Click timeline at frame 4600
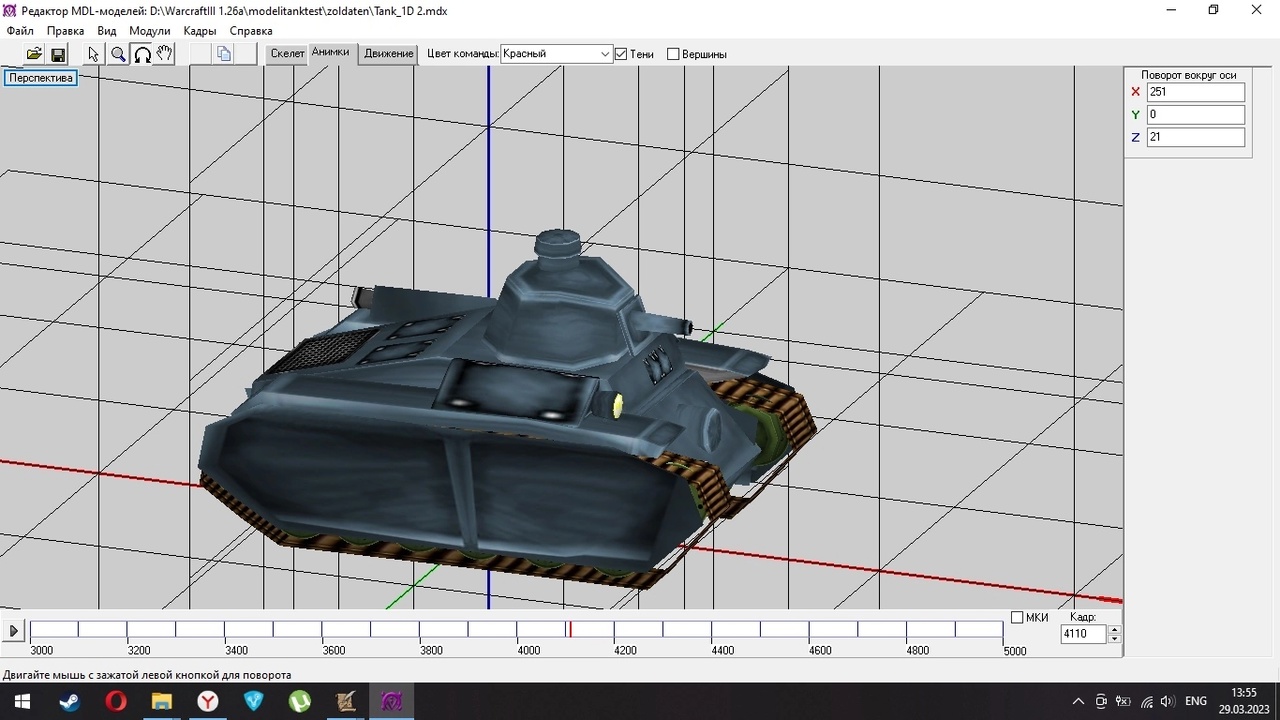Image resolution: width=1280 pixels, height=720 pixels. (809, 629)
